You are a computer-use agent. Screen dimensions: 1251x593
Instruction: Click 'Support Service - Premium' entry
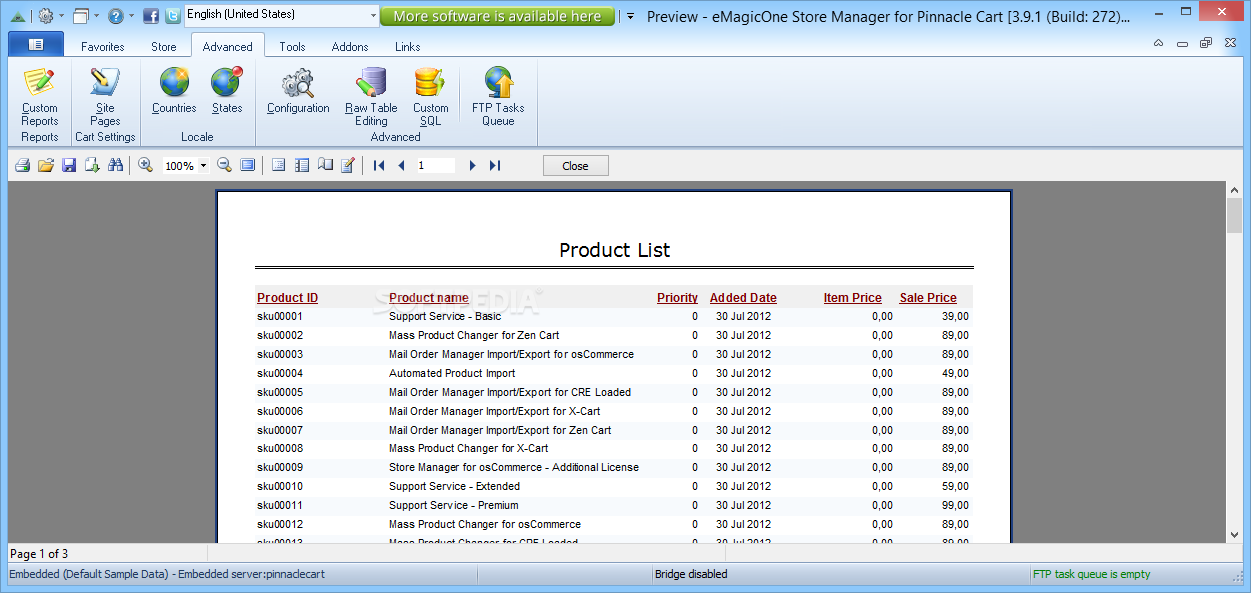[x=454, y=505]
